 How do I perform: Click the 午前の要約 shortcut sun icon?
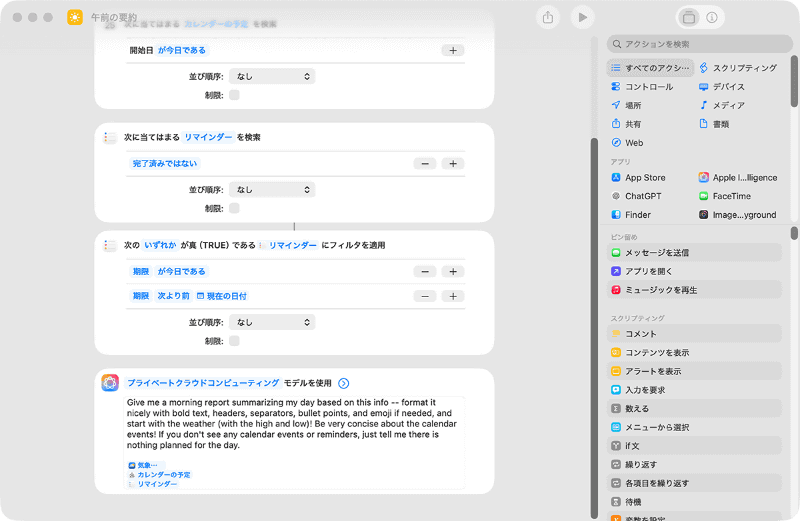point(75,17)
